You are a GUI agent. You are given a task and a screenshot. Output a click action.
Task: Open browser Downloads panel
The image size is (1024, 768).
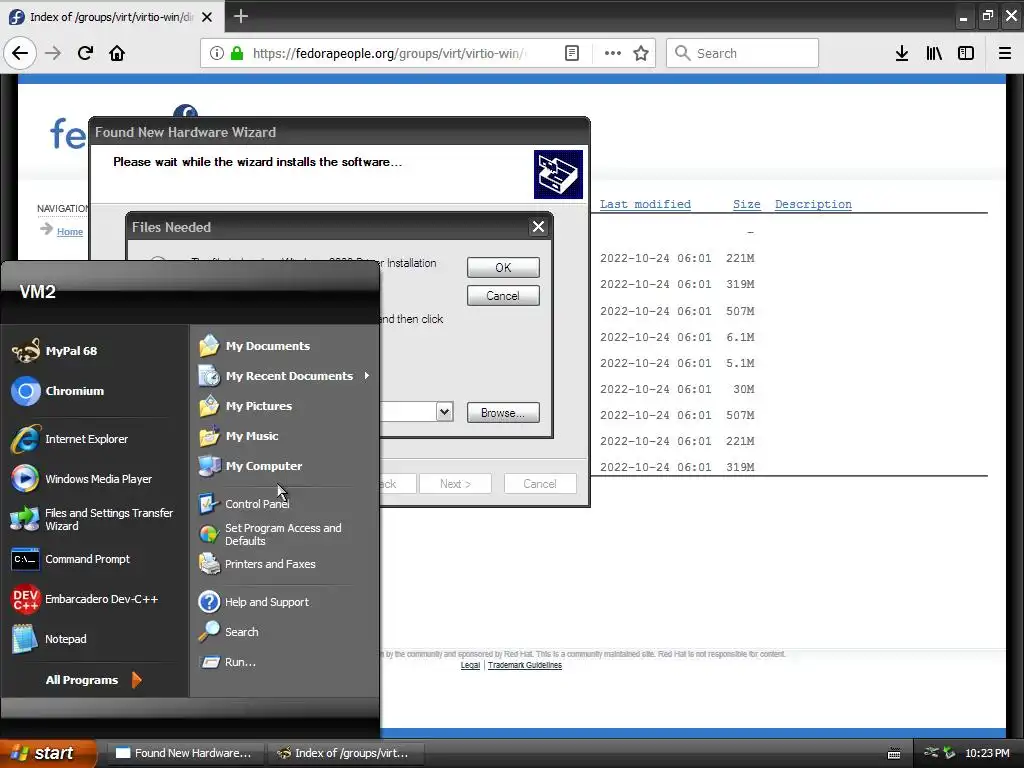tap(902, 53)
